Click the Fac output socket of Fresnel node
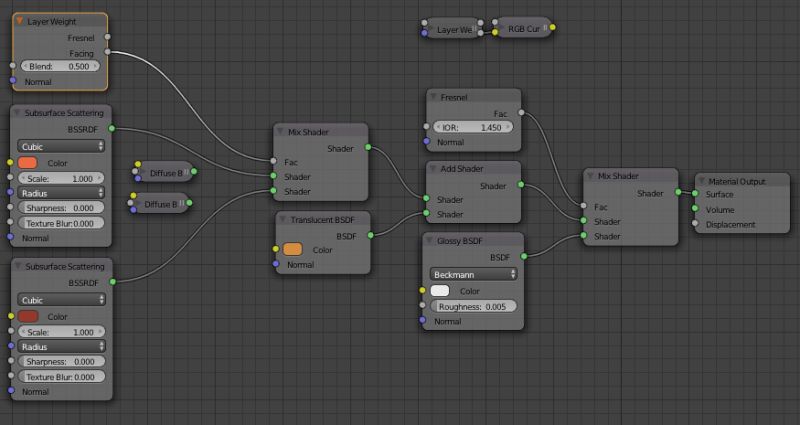 pyautogui.click(x=521, y=112)
